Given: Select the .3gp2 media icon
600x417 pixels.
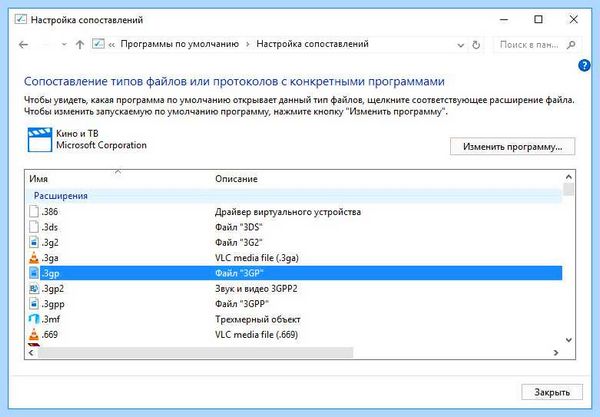Looking at the screenshot, I should click(x=34, y=288).
